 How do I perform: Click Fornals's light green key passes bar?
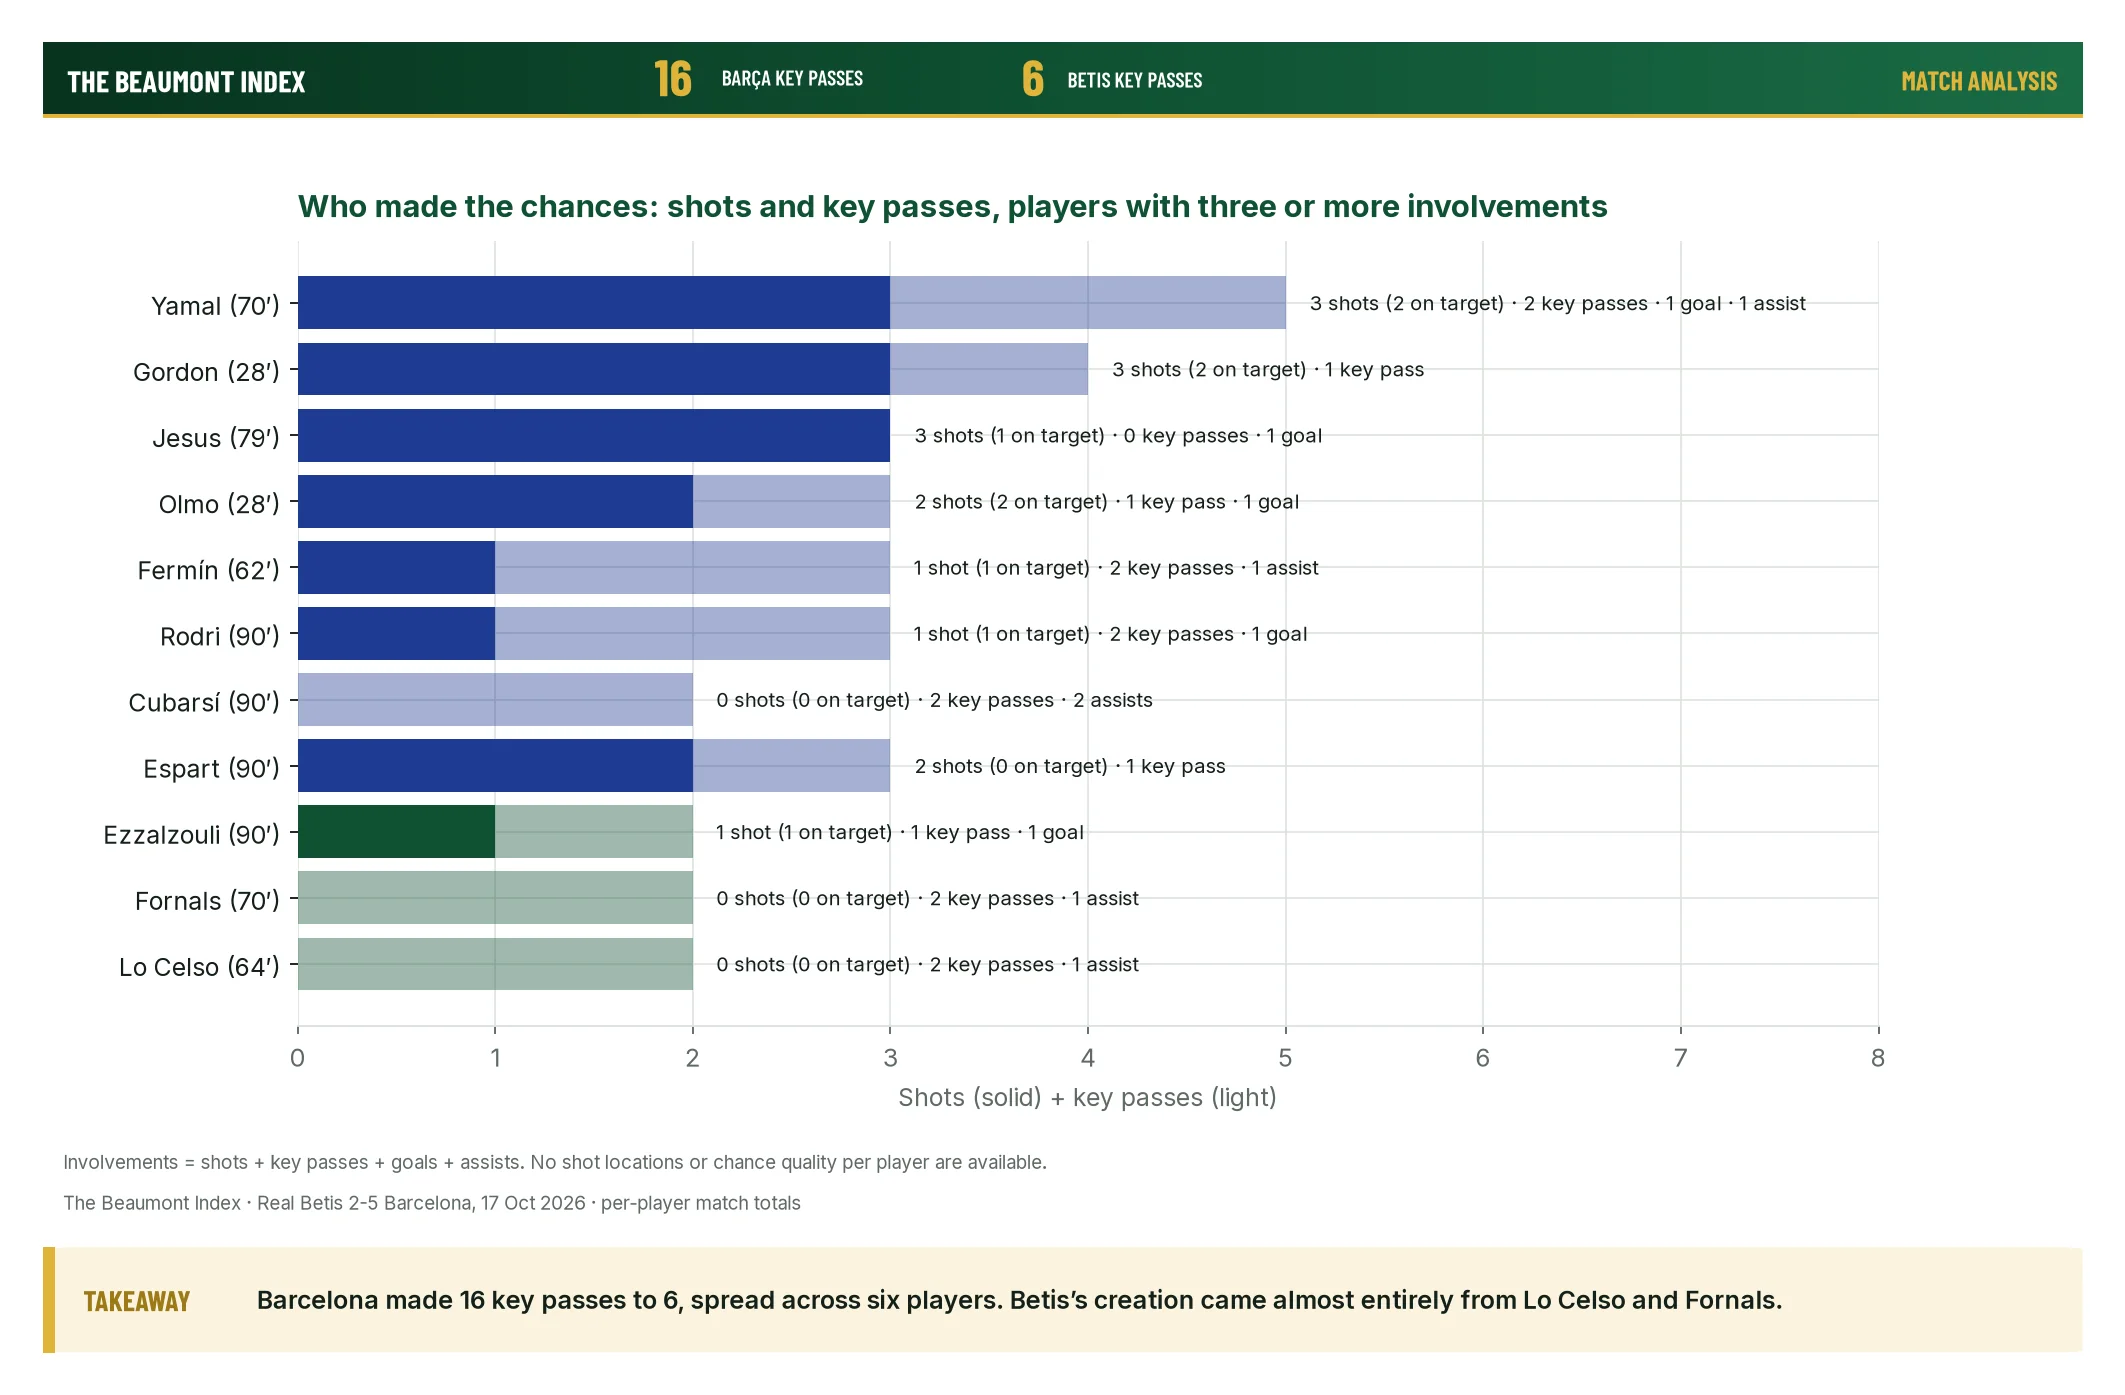pyautogui.click(x=495, y=897)
